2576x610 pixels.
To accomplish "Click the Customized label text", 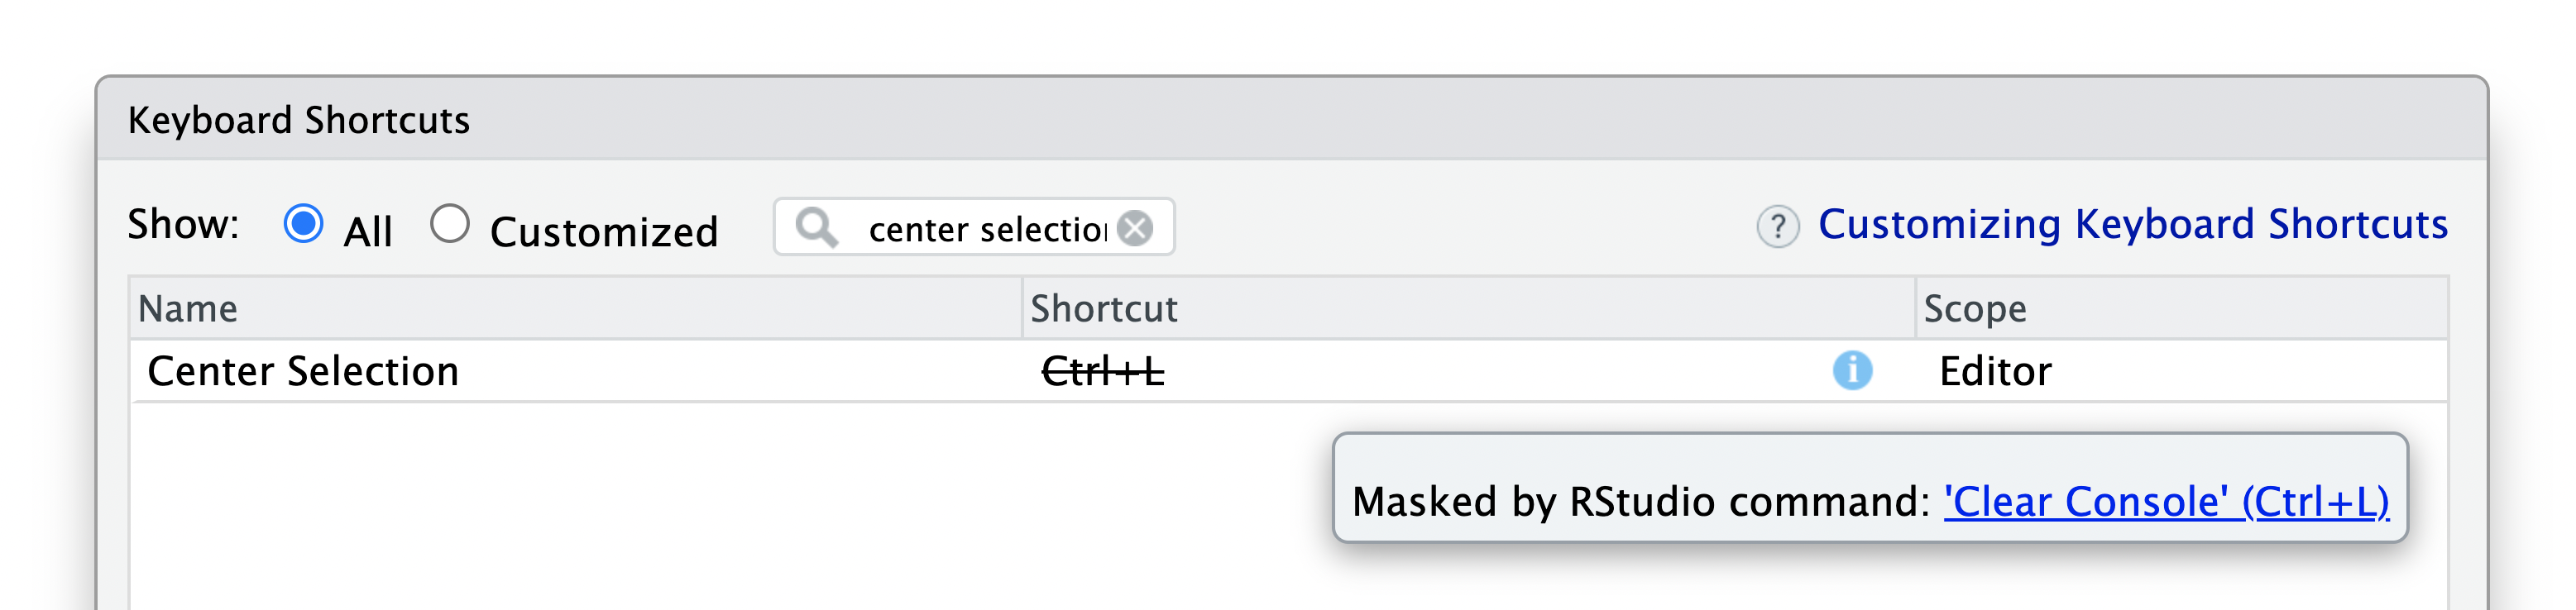I will click(604, 232).
